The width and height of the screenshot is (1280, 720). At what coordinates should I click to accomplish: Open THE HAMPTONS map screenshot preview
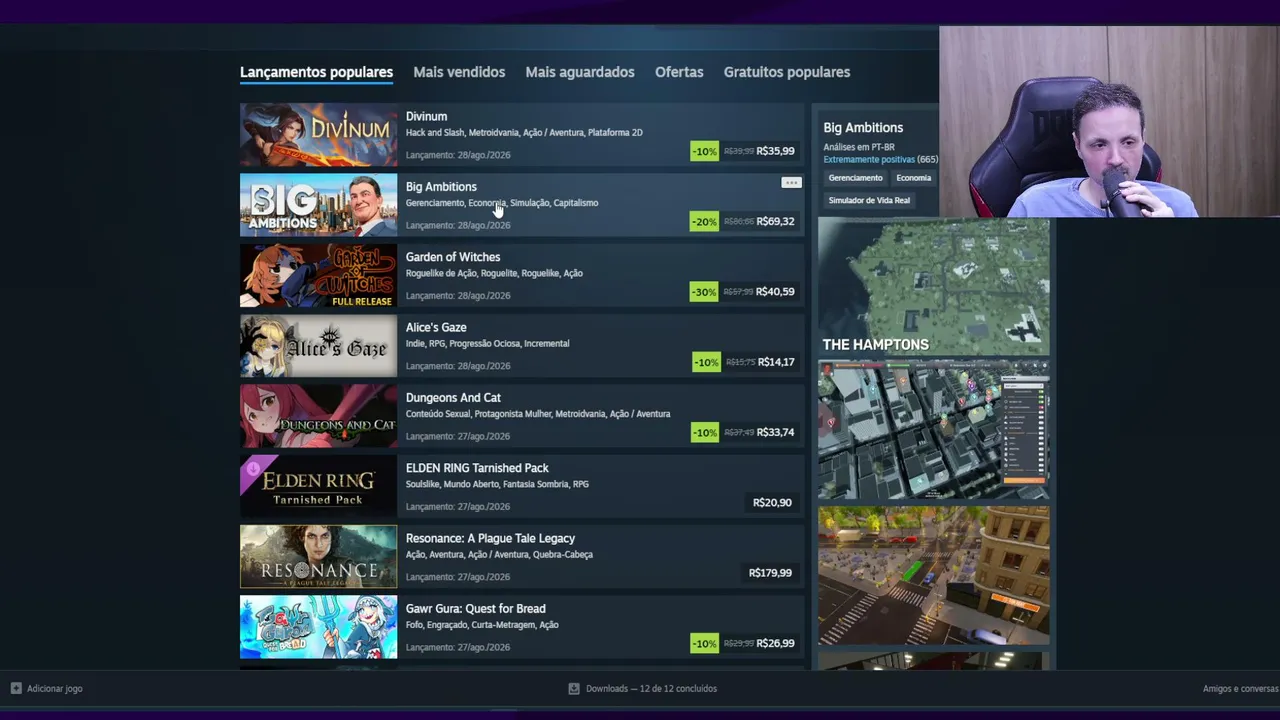934,287
